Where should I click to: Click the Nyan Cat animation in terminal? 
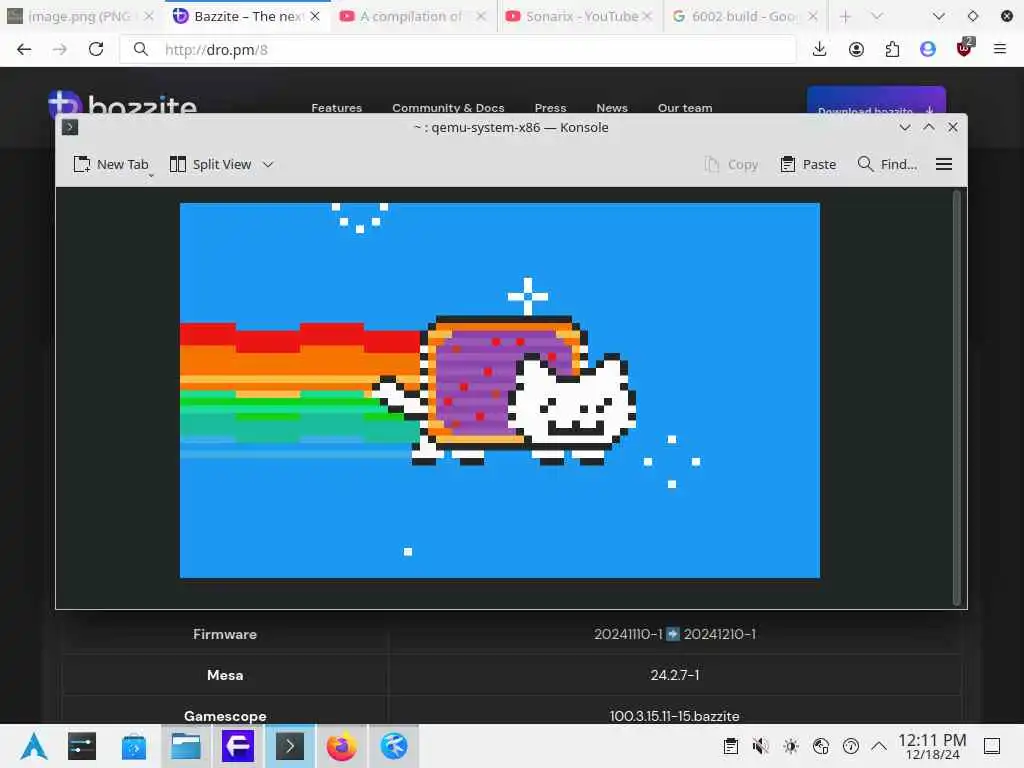tap(500, 390)
